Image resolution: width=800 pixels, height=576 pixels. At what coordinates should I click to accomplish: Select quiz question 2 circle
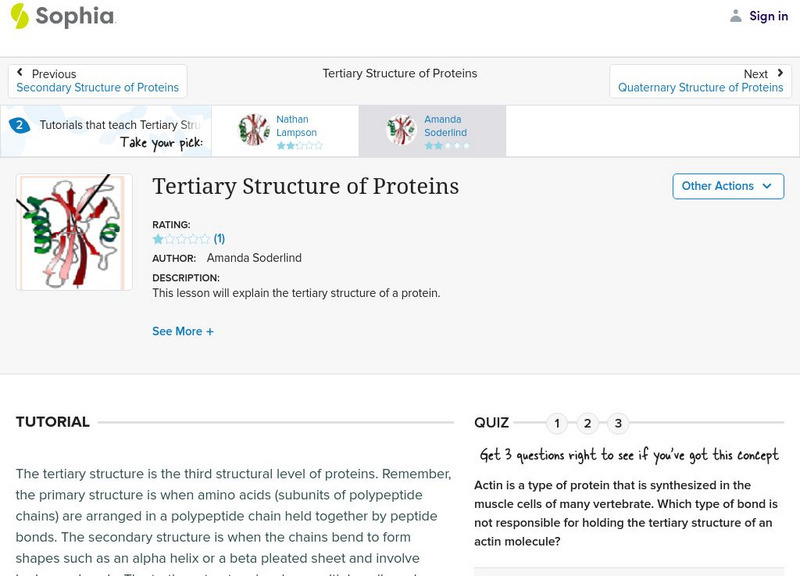[588, 423]
